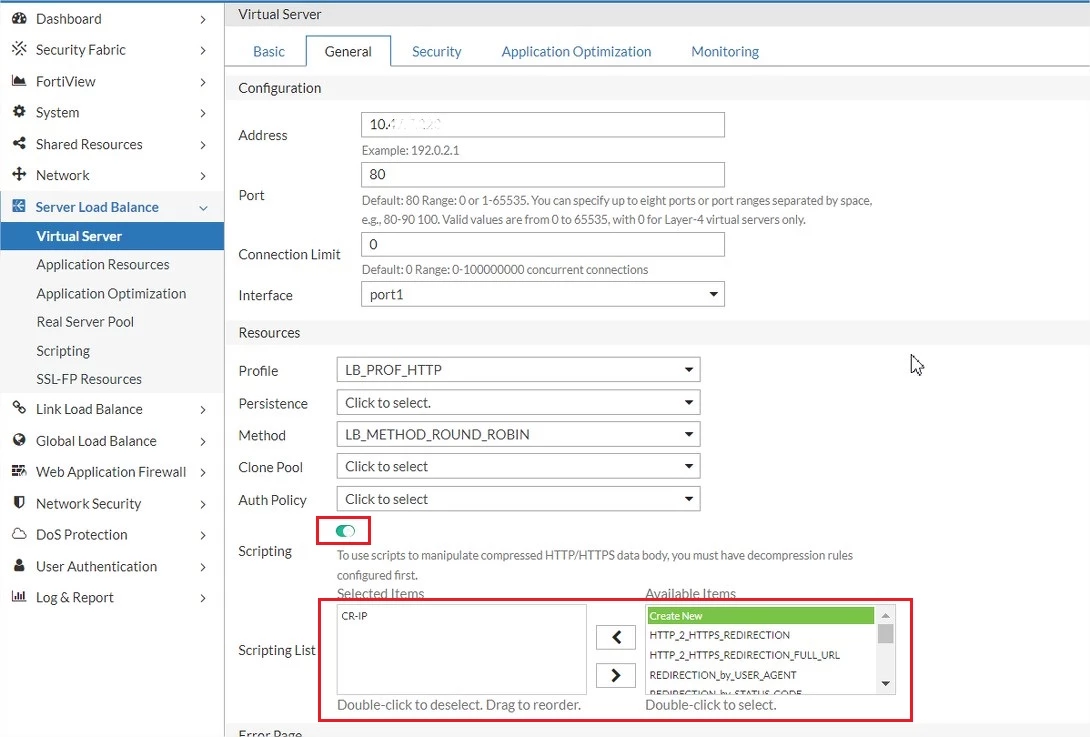The image size is (1090, 737).
Task: Expand the Web Application Firewall chevron
Action: click(203, 473)
